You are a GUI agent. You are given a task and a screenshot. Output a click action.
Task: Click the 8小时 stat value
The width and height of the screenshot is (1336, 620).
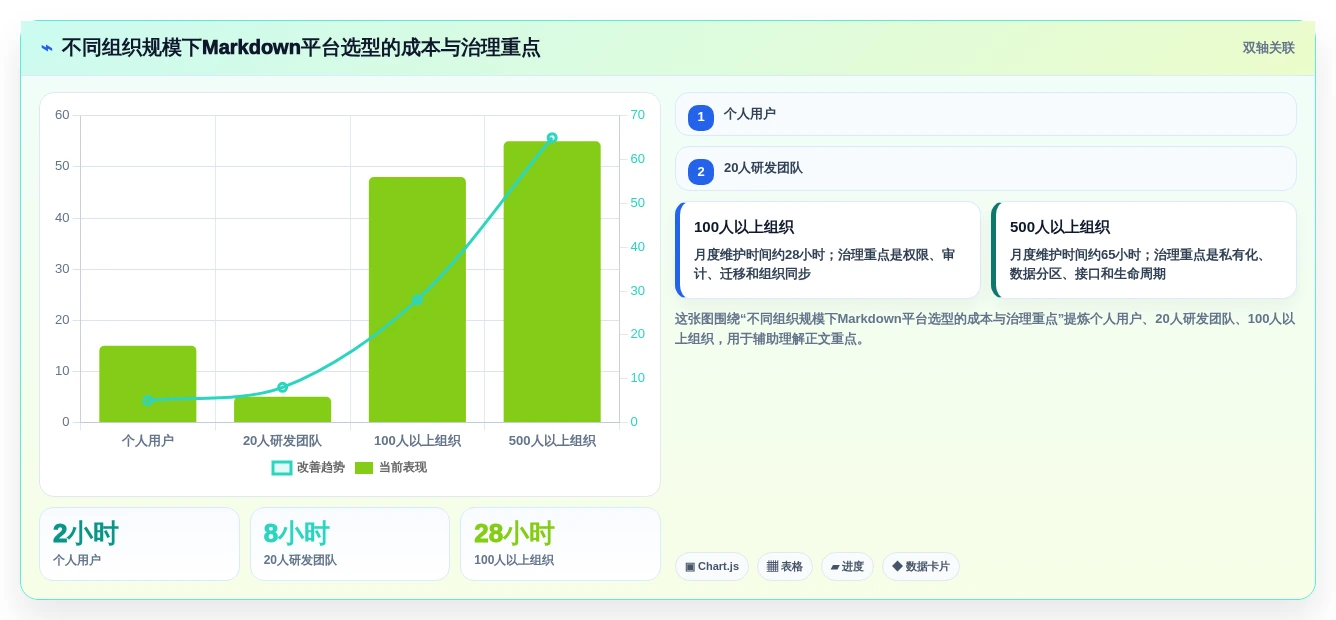(x=297, y=533)
